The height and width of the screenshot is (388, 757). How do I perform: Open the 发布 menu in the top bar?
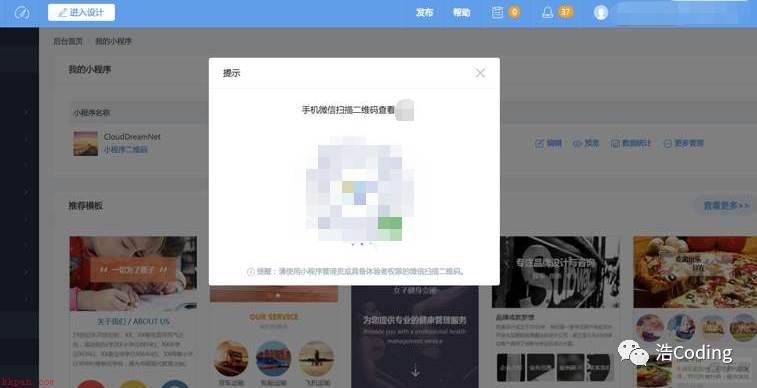(x=424, y=13)
